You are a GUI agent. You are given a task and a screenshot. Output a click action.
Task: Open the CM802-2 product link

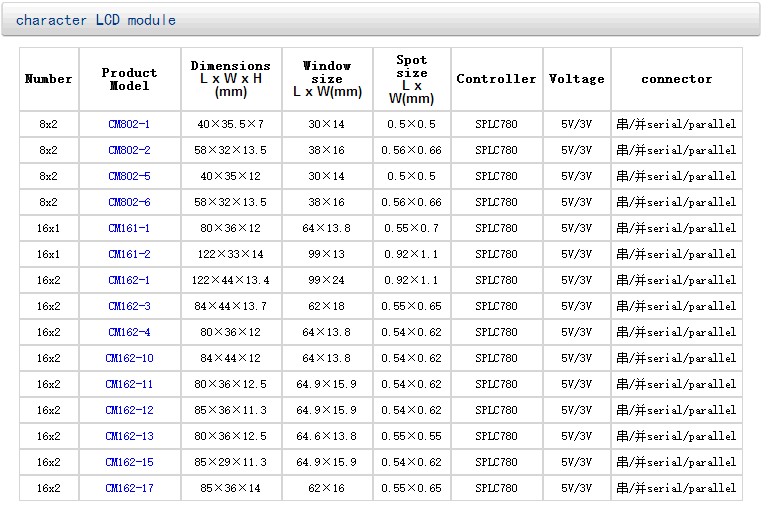129,150
